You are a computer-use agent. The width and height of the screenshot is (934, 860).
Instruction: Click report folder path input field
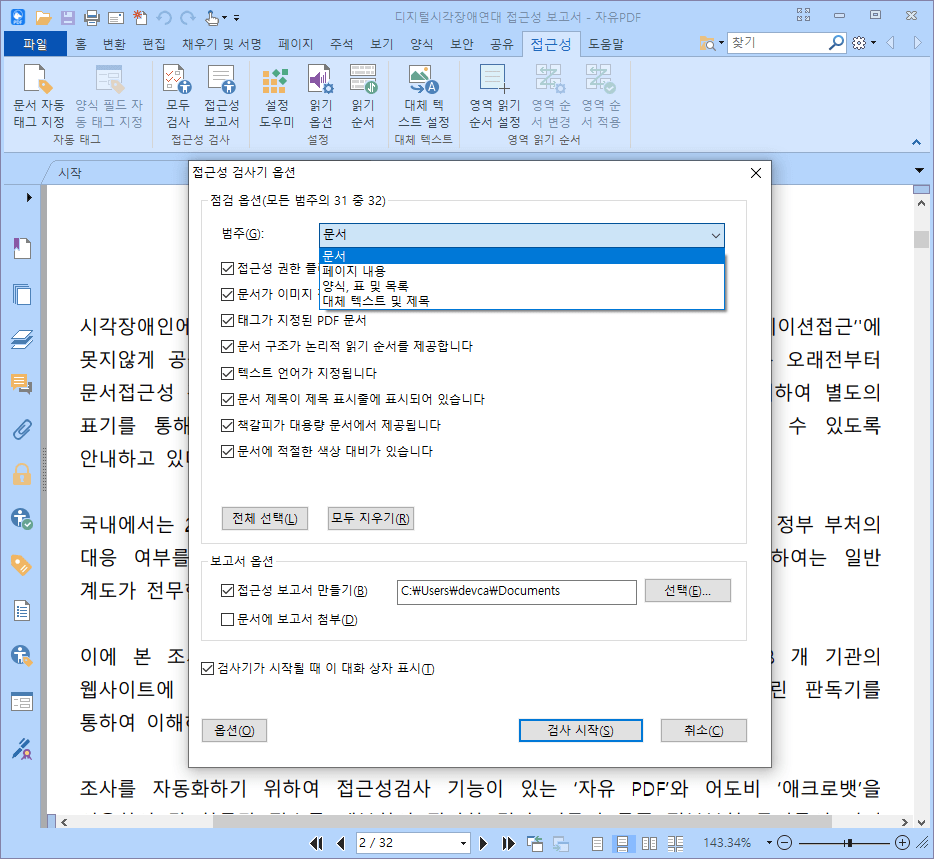[x=516, y=591]
